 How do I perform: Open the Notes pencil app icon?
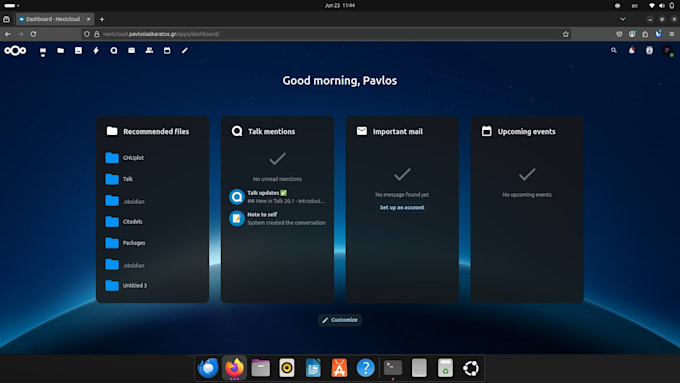click(185, 51)
